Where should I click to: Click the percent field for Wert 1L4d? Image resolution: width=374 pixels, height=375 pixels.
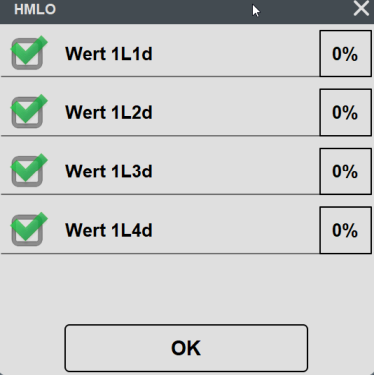pyautogui.click(x=345, y=230)
